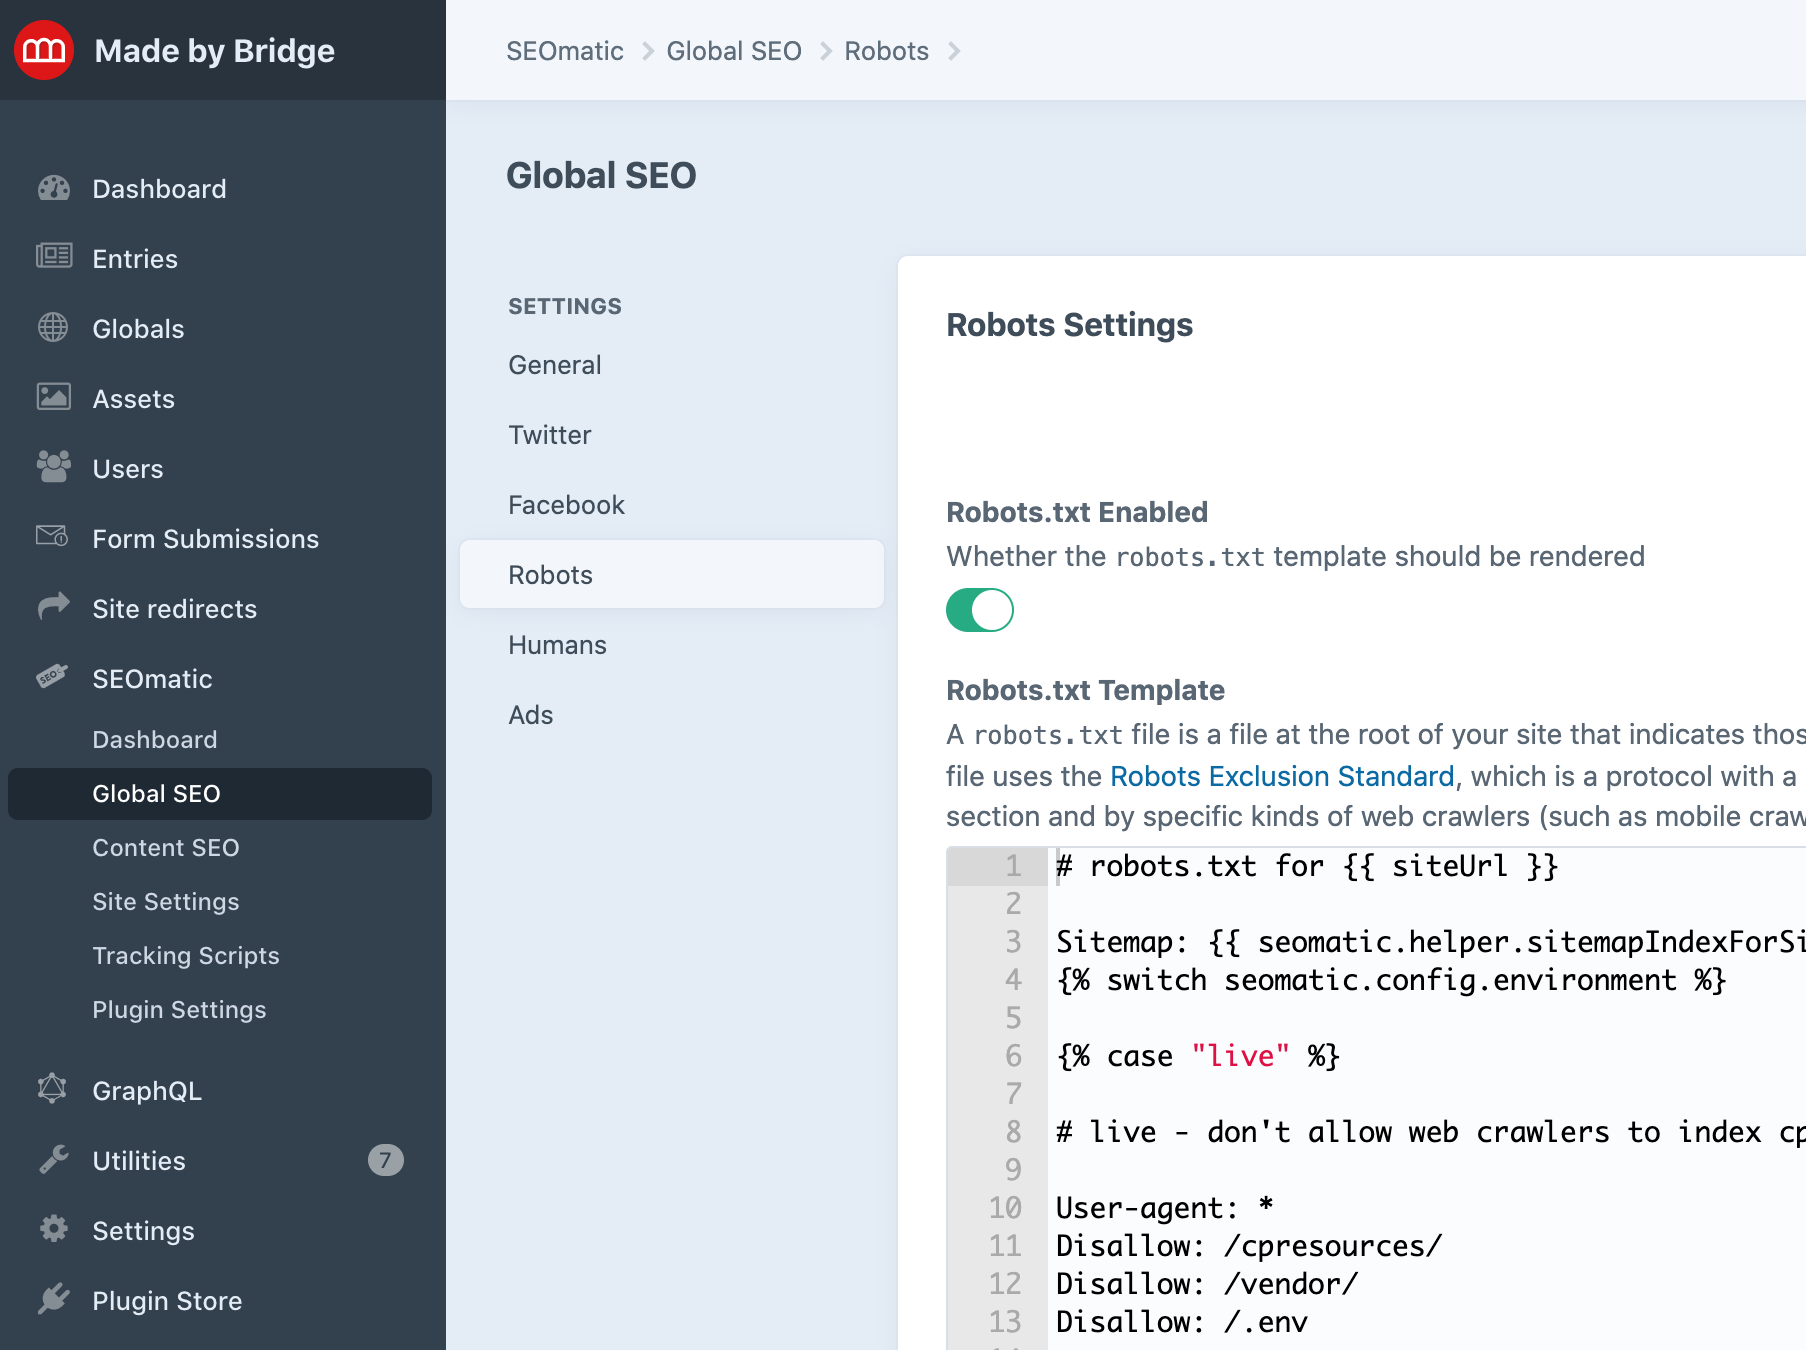The height and width of the screenshot is (1350, 1806).
Task: Click the Made by Bridge logo icon
Action: pyautogui.click(x=44, y=50)
